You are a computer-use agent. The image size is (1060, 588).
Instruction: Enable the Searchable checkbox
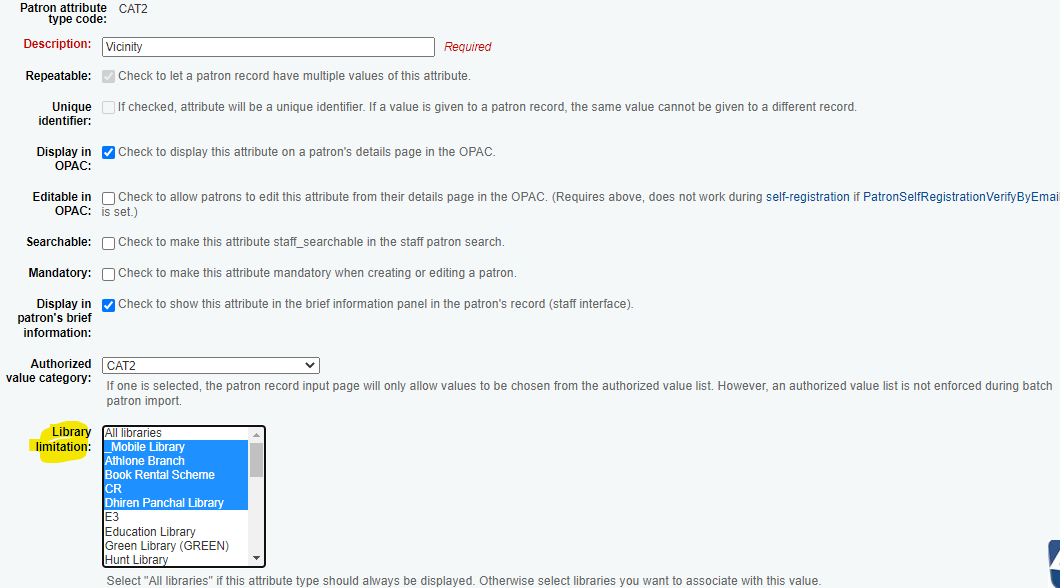[x=108, y=243]
